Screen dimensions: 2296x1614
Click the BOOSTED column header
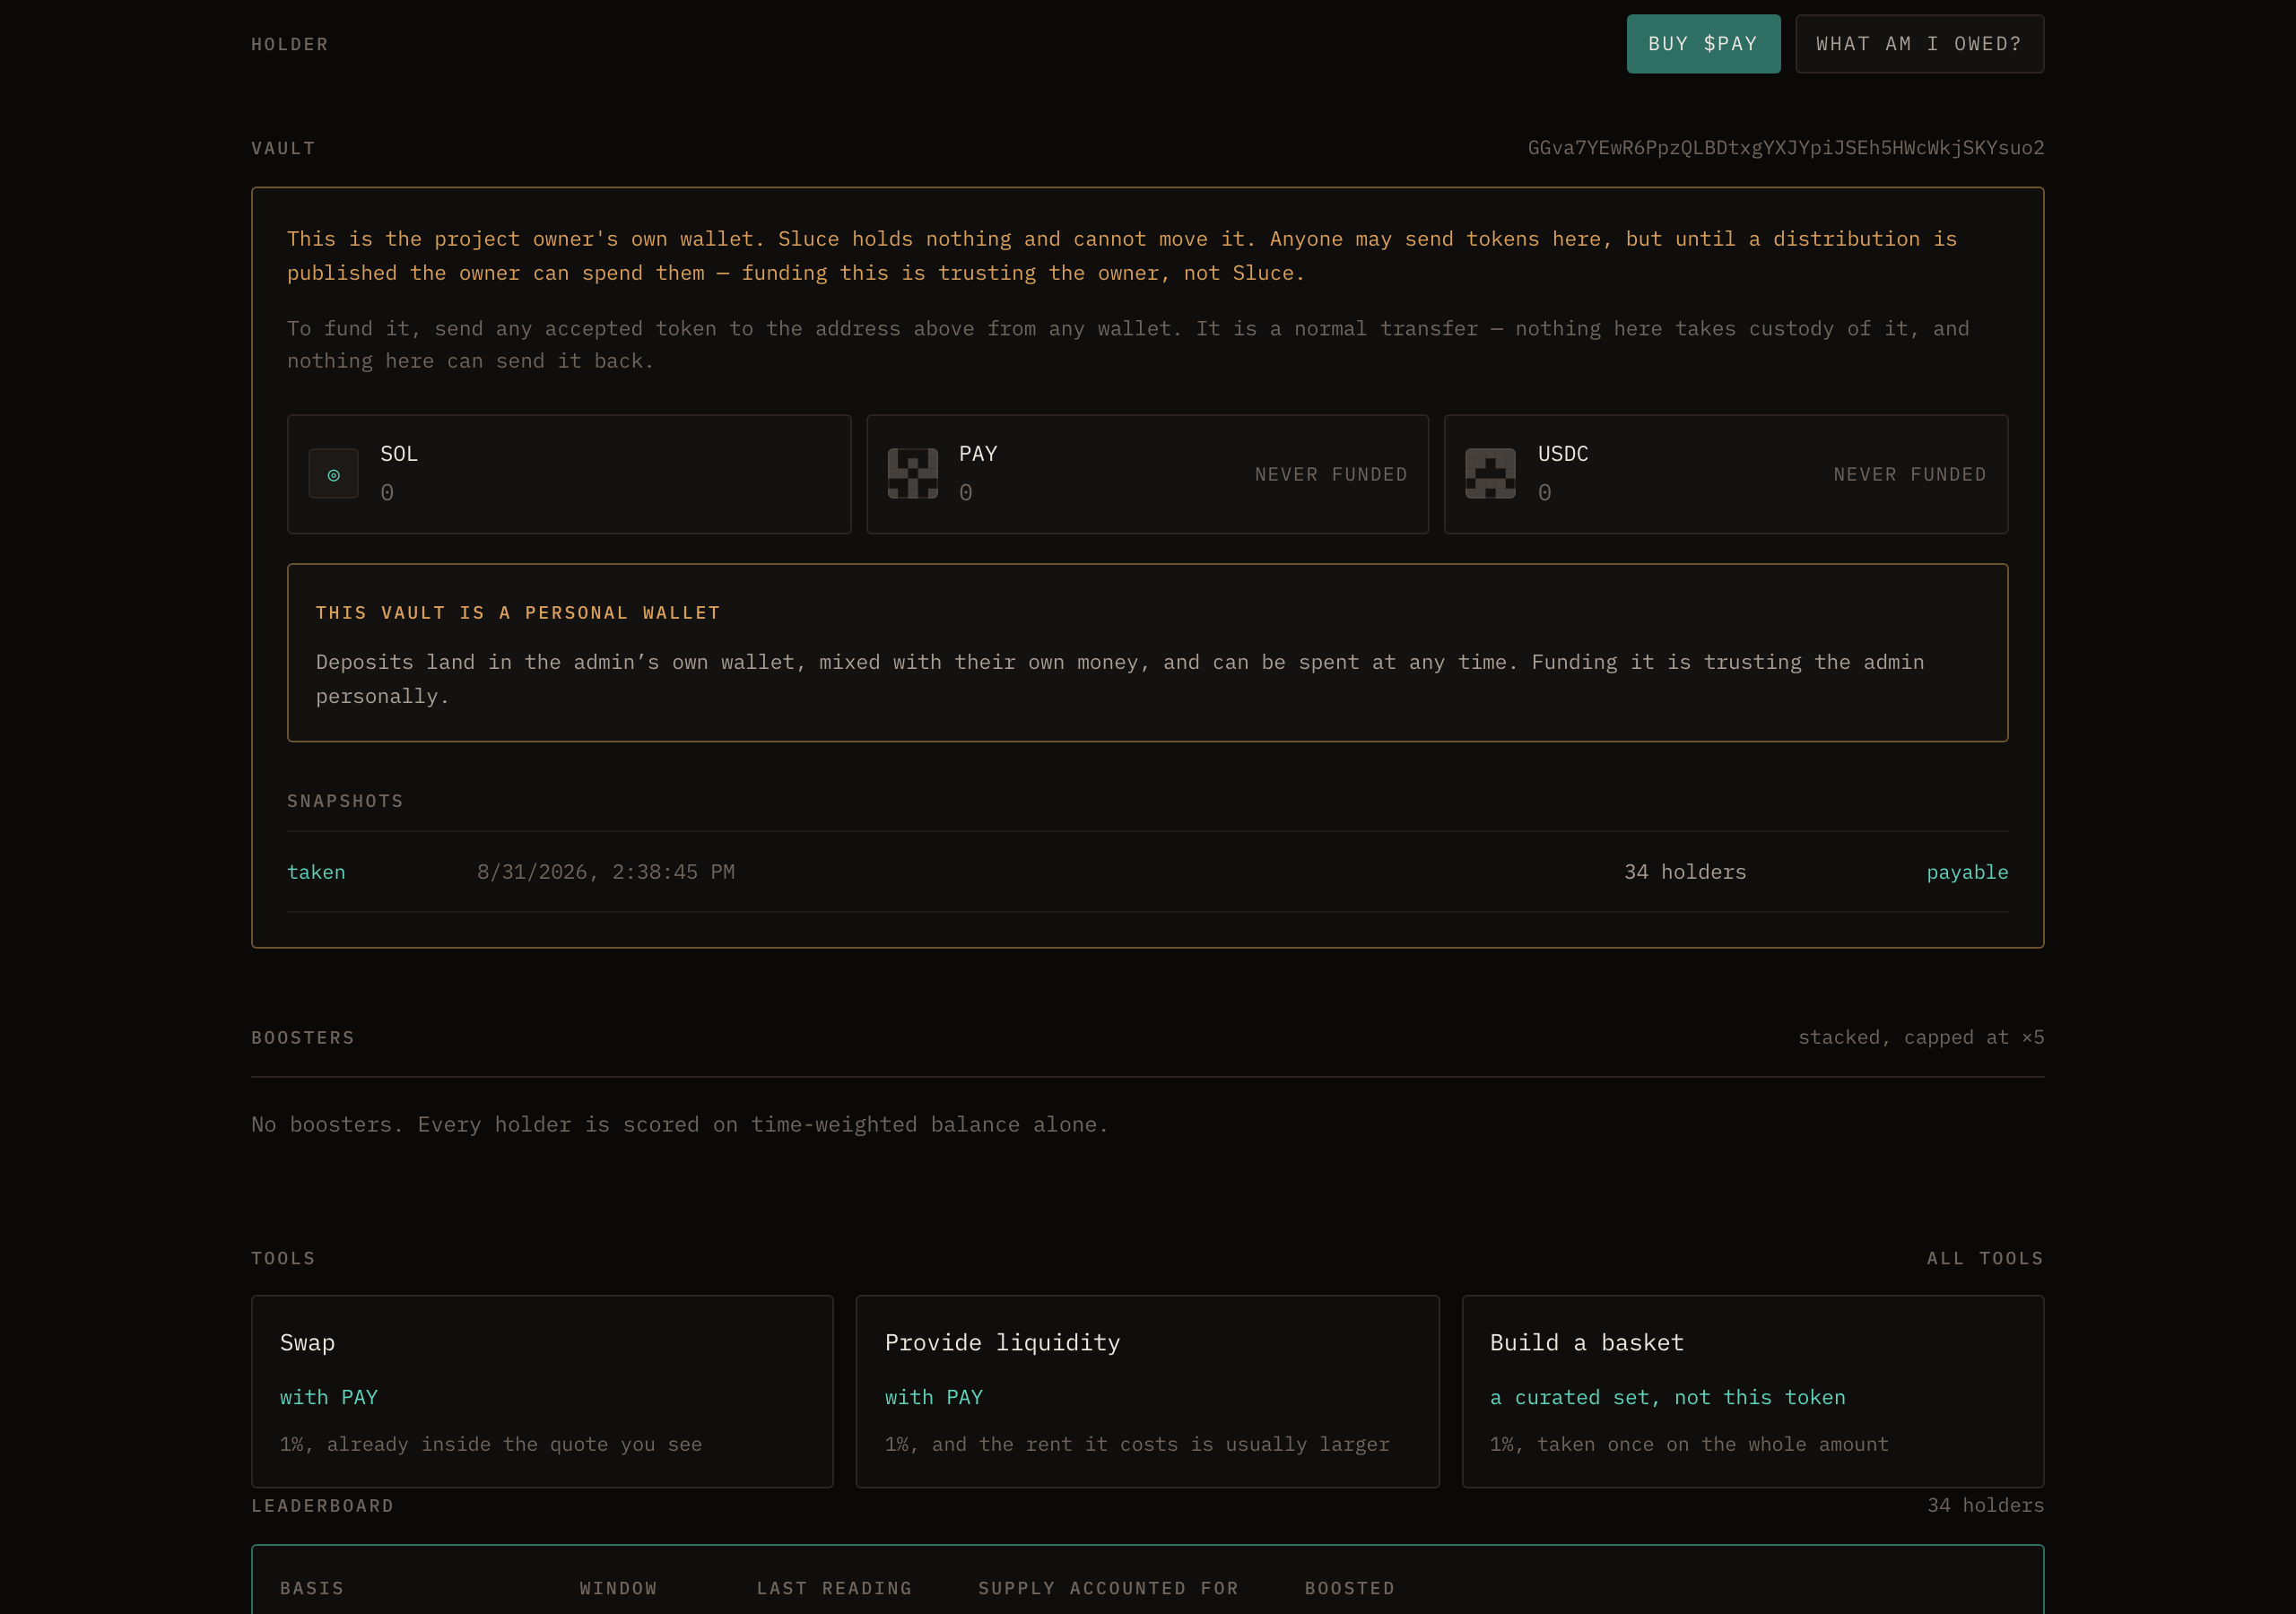tap(1350, 1588)
